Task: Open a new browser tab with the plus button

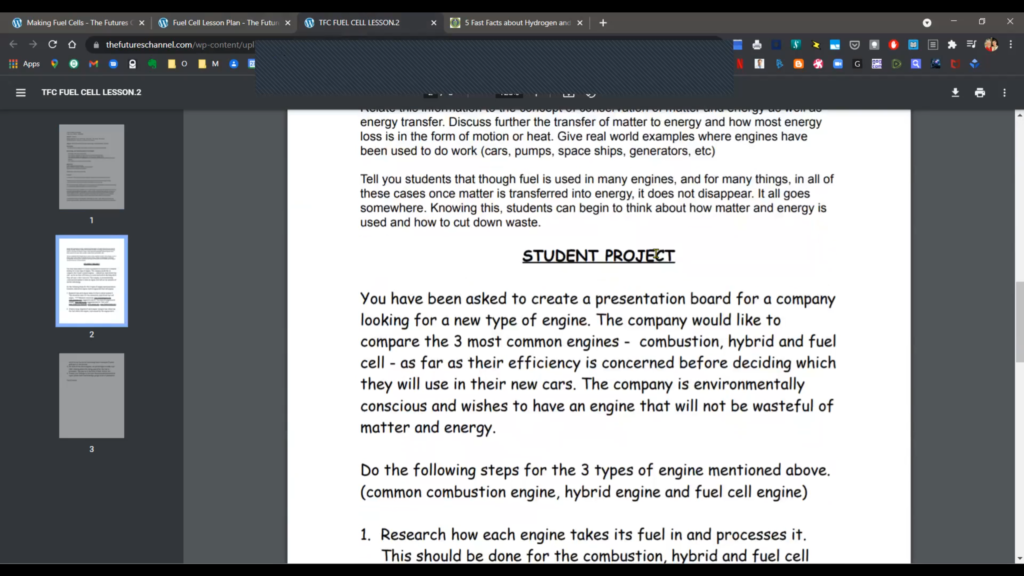Action: (x=603, y=22)
